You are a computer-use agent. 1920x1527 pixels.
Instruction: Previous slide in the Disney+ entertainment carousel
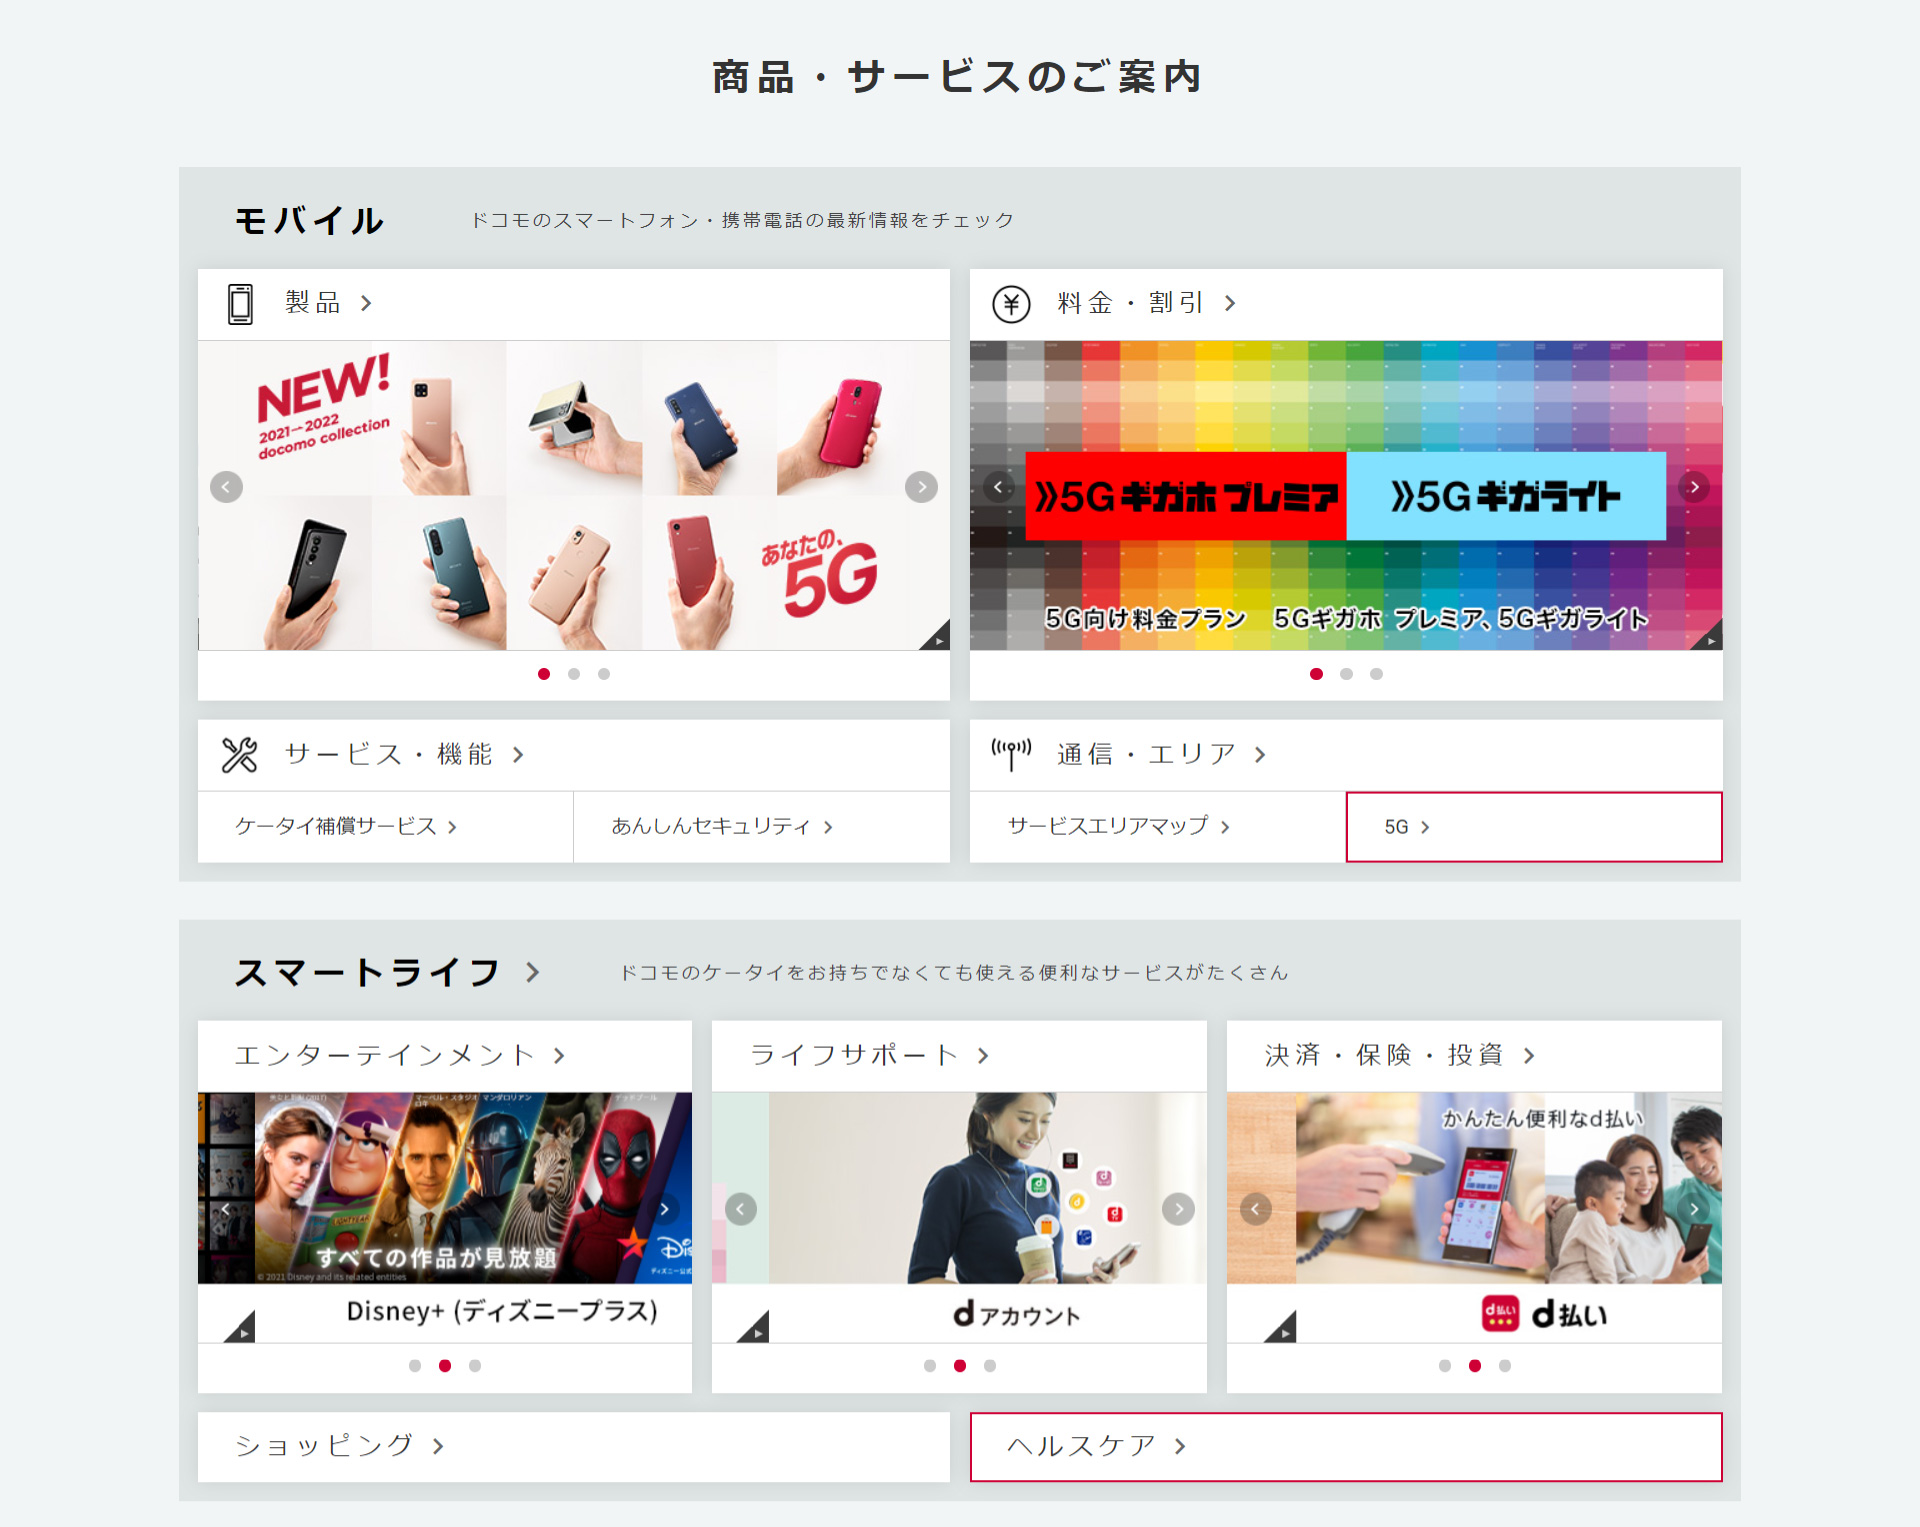[225, 1209]
